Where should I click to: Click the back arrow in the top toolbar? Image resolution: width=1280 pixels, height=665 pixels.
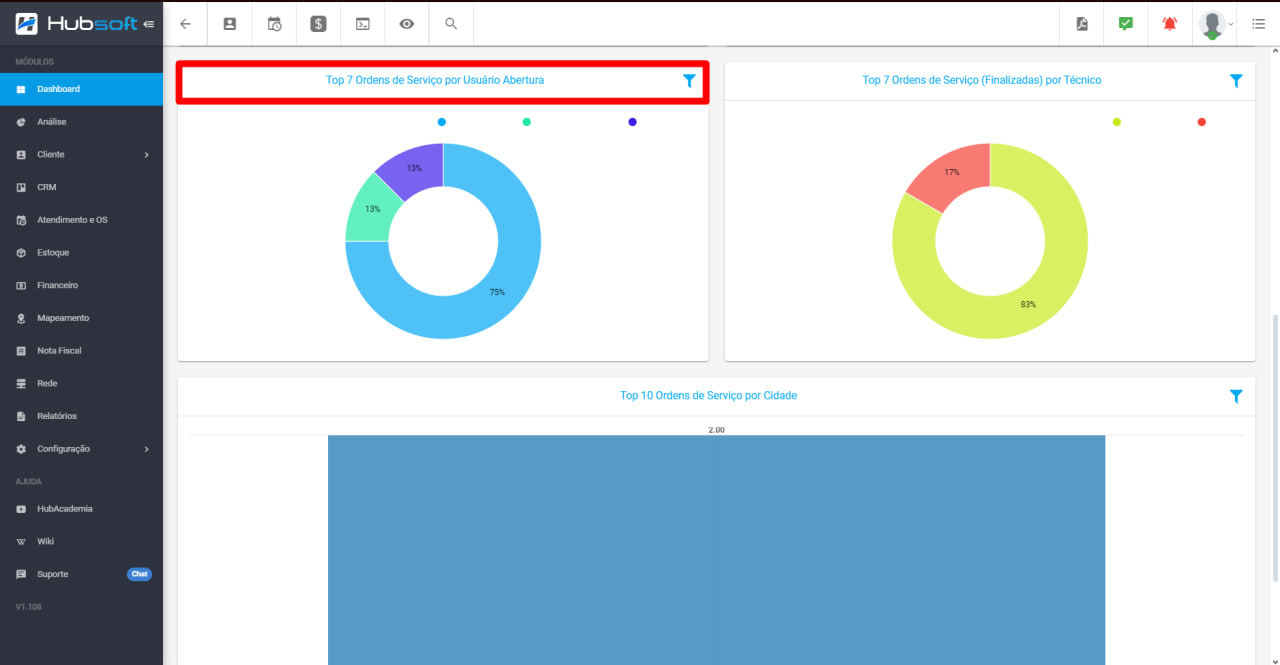(x=185, y=24)
